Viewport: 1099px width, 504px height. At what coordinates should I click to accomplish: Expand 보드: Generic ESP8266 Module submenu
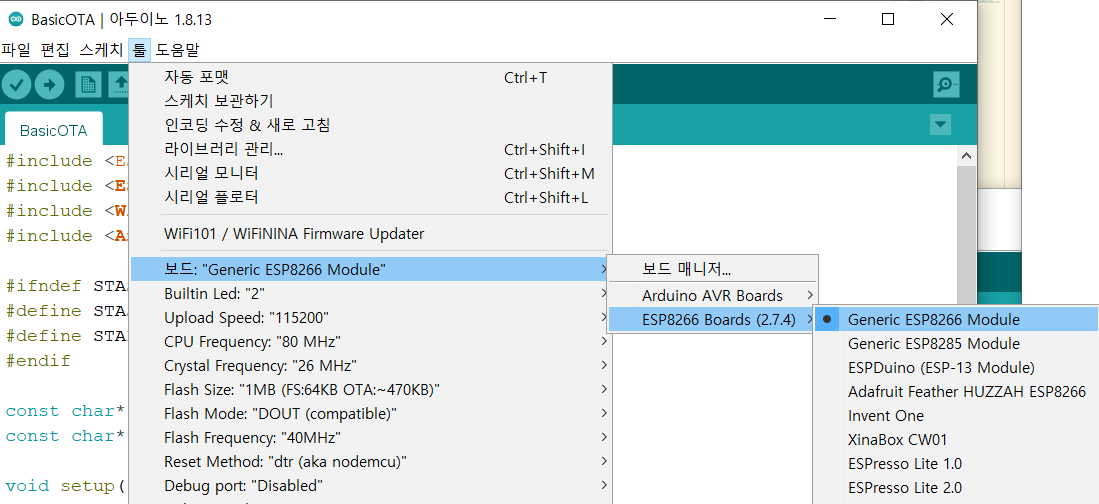click(371, 269)
